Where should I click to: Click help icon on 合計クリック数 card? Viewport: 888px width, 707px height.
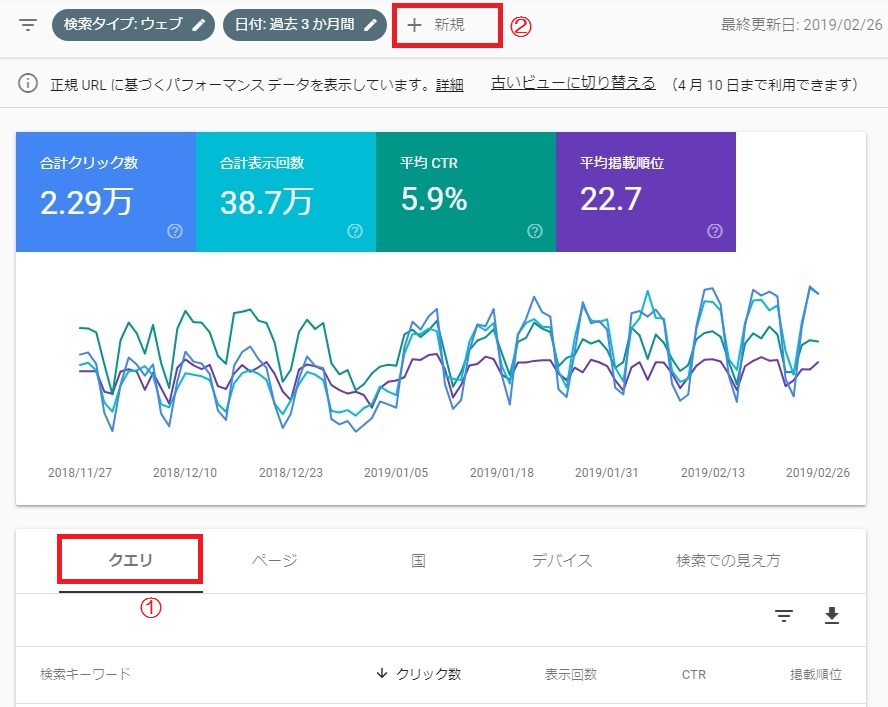(x=175, y=231)
